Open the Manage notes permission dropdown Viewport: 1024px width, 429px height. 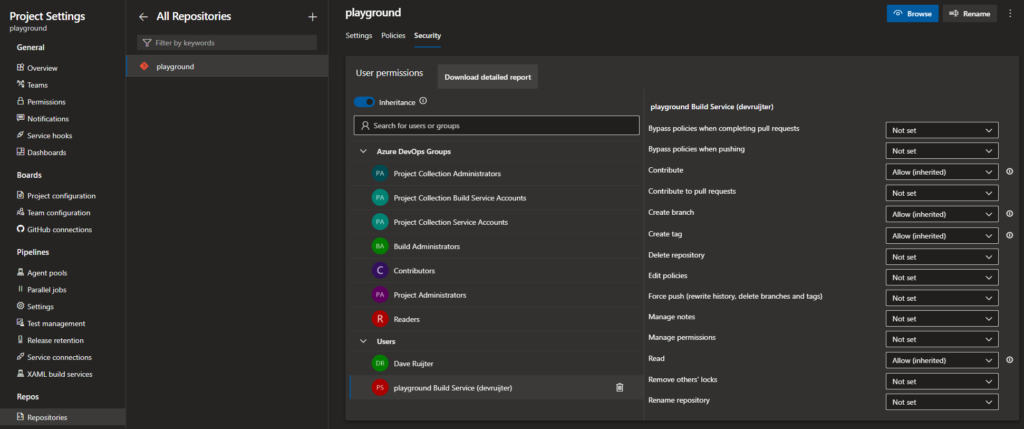(942, 319)
